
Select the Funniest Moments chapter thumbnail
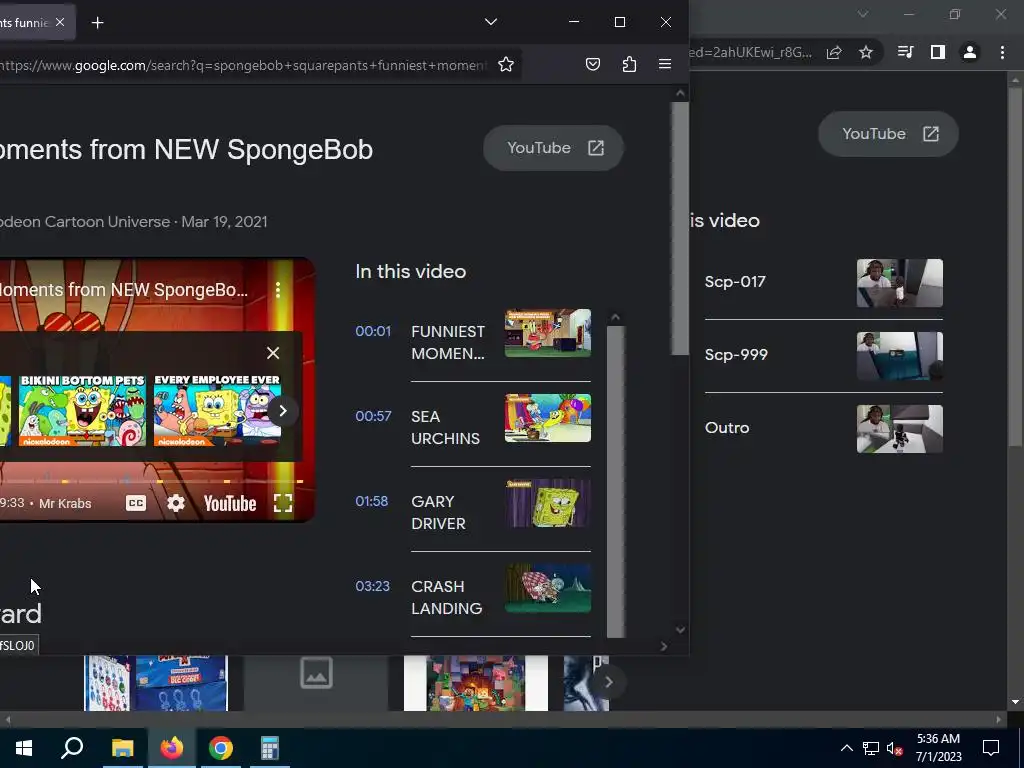click(548, 333)
